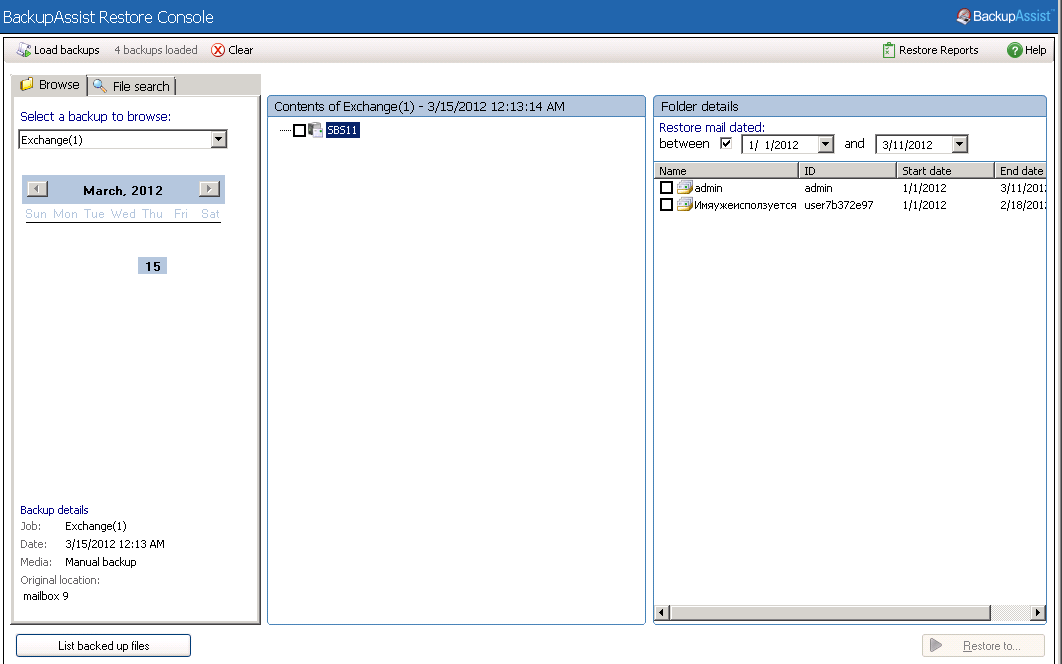The width and height of the screenshot is (1062, 664).
Task: Click the 'Имяужеиспользуется' mailbox name
Action: click(745, 205)
